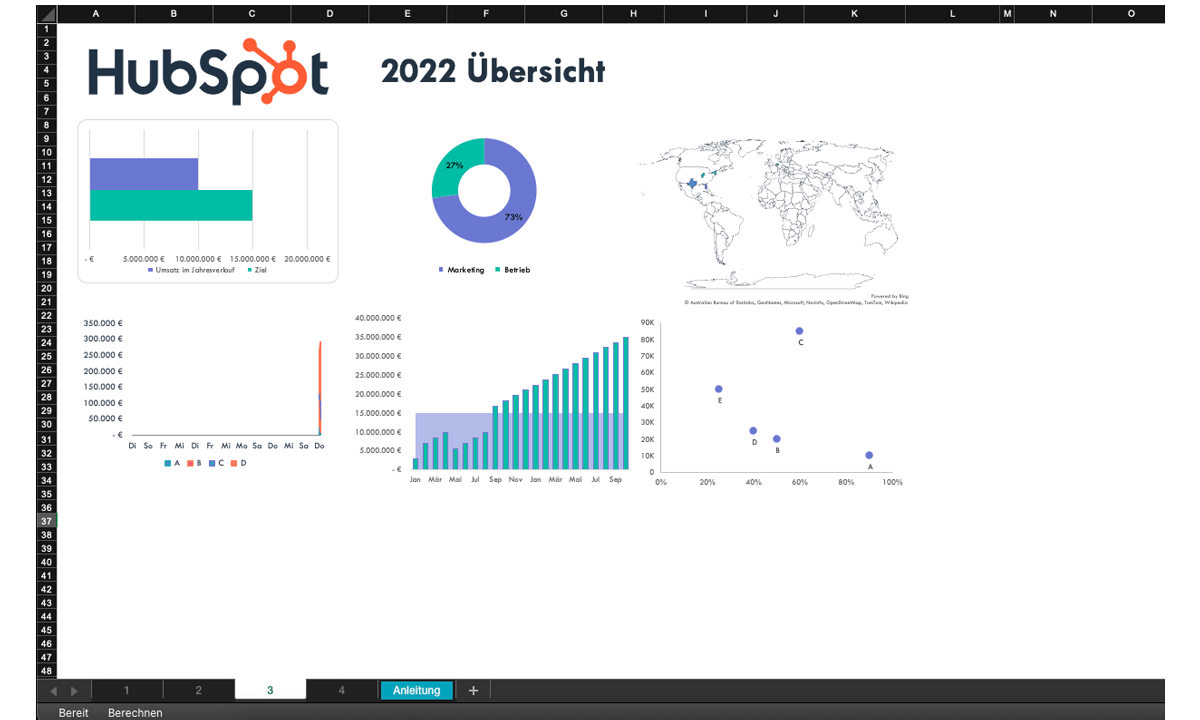Click the Marketing legend entry
1200x720 pixels.
pos(461,270)
